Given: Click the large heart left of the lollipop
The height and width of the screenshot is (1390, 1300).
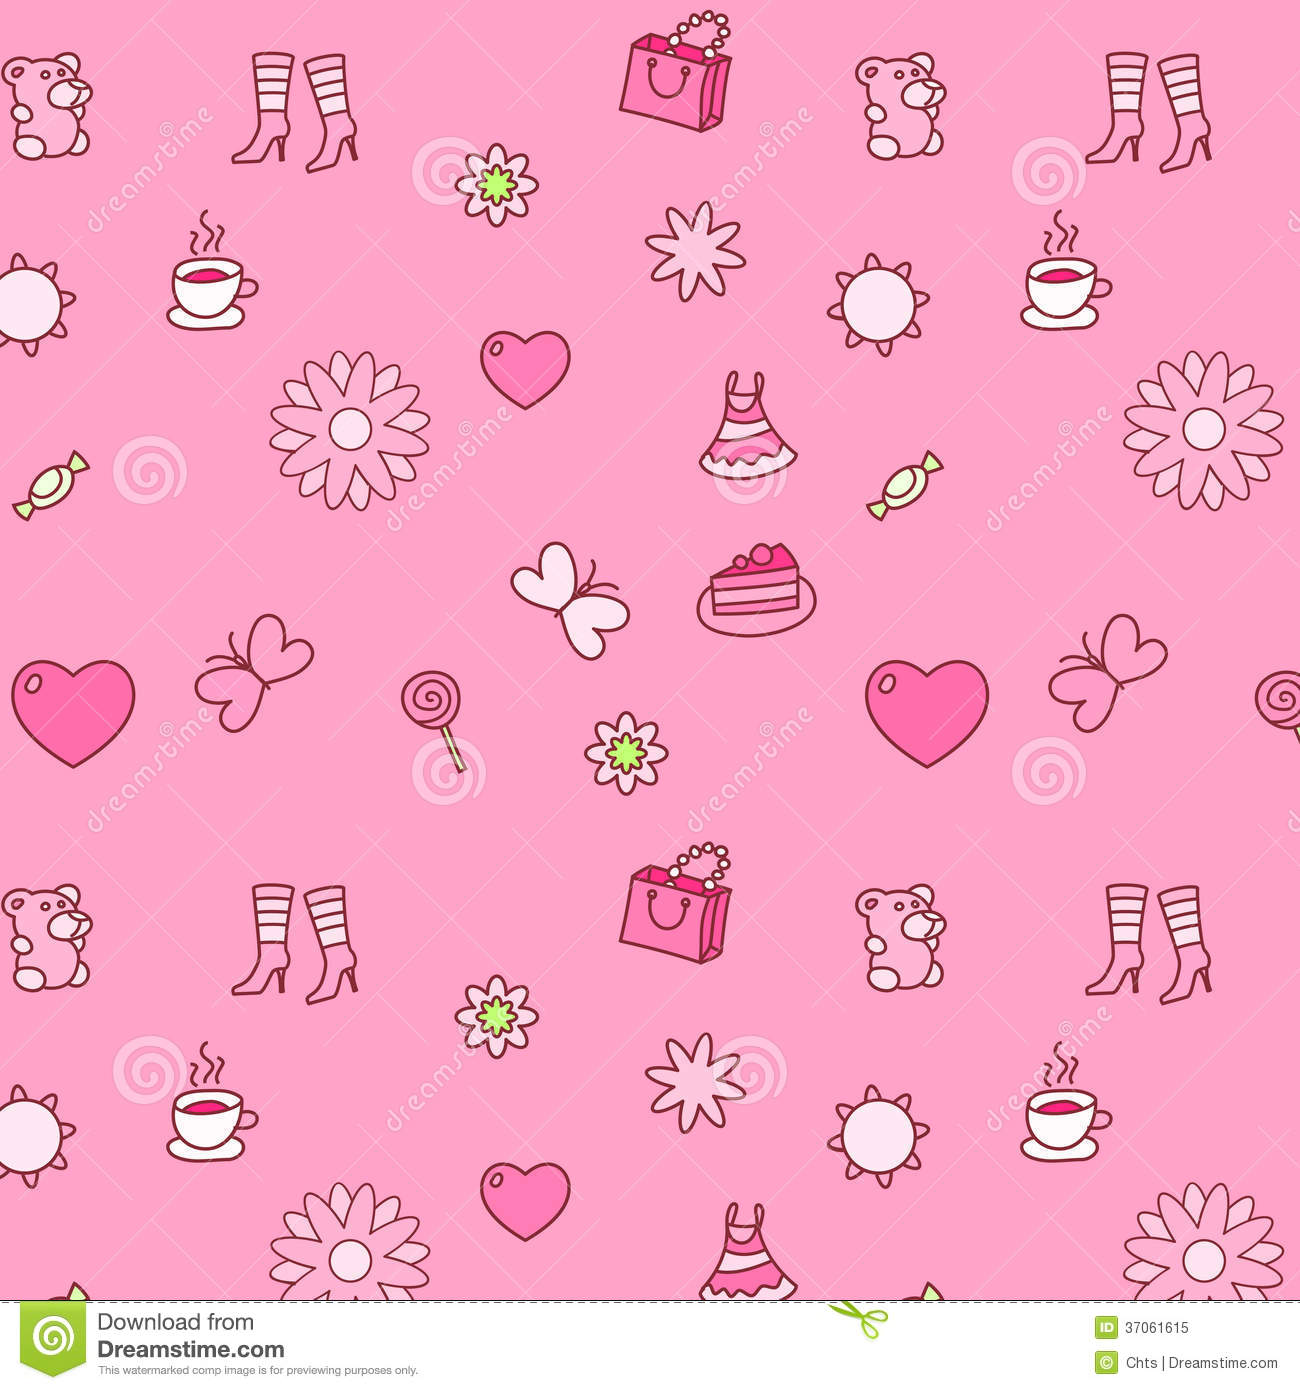Looking at the screenshot, I should pos(73,710).
